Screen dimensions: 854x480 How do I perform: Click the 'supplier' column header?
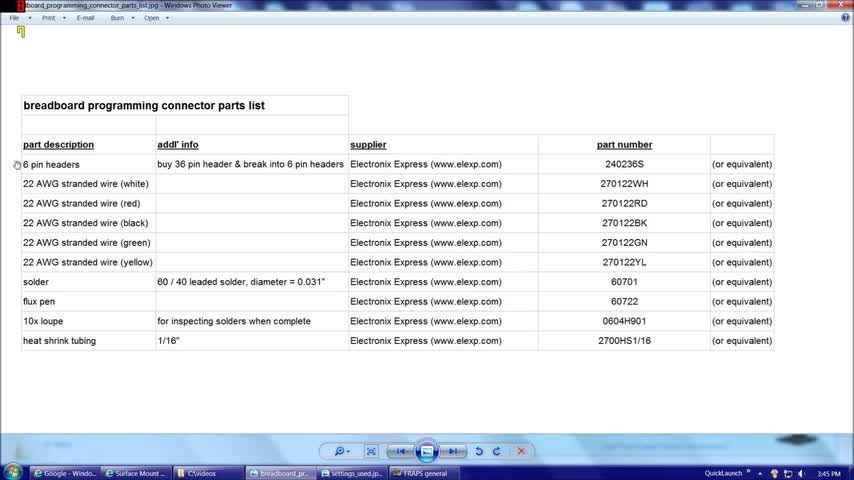(x=368, y=145)
